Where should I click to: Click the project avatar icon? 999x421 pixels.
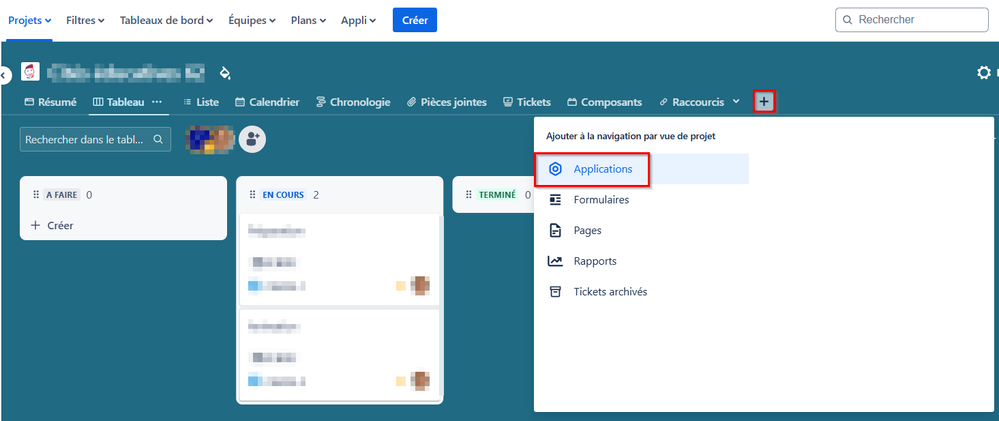click(x=30, y=72)
